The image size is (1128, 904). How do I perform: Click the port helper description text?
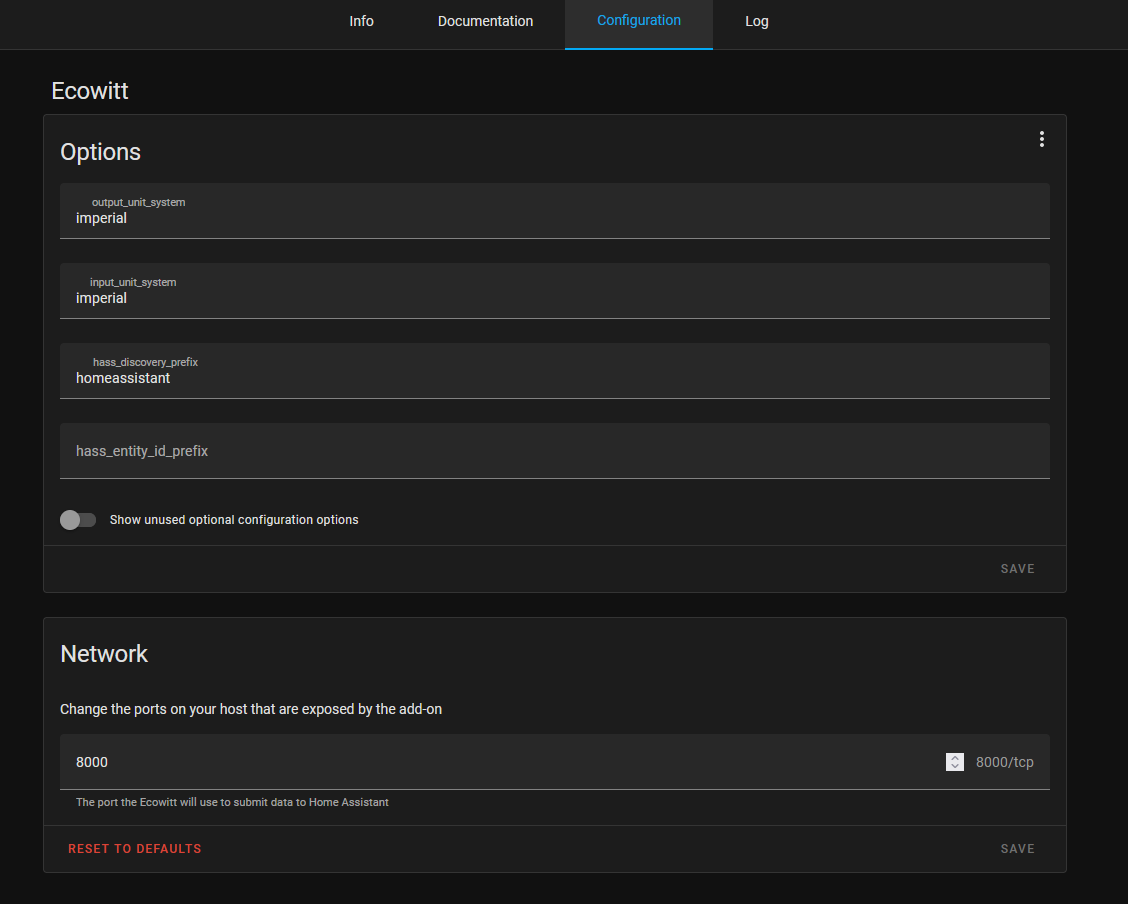tap(232, 802)
